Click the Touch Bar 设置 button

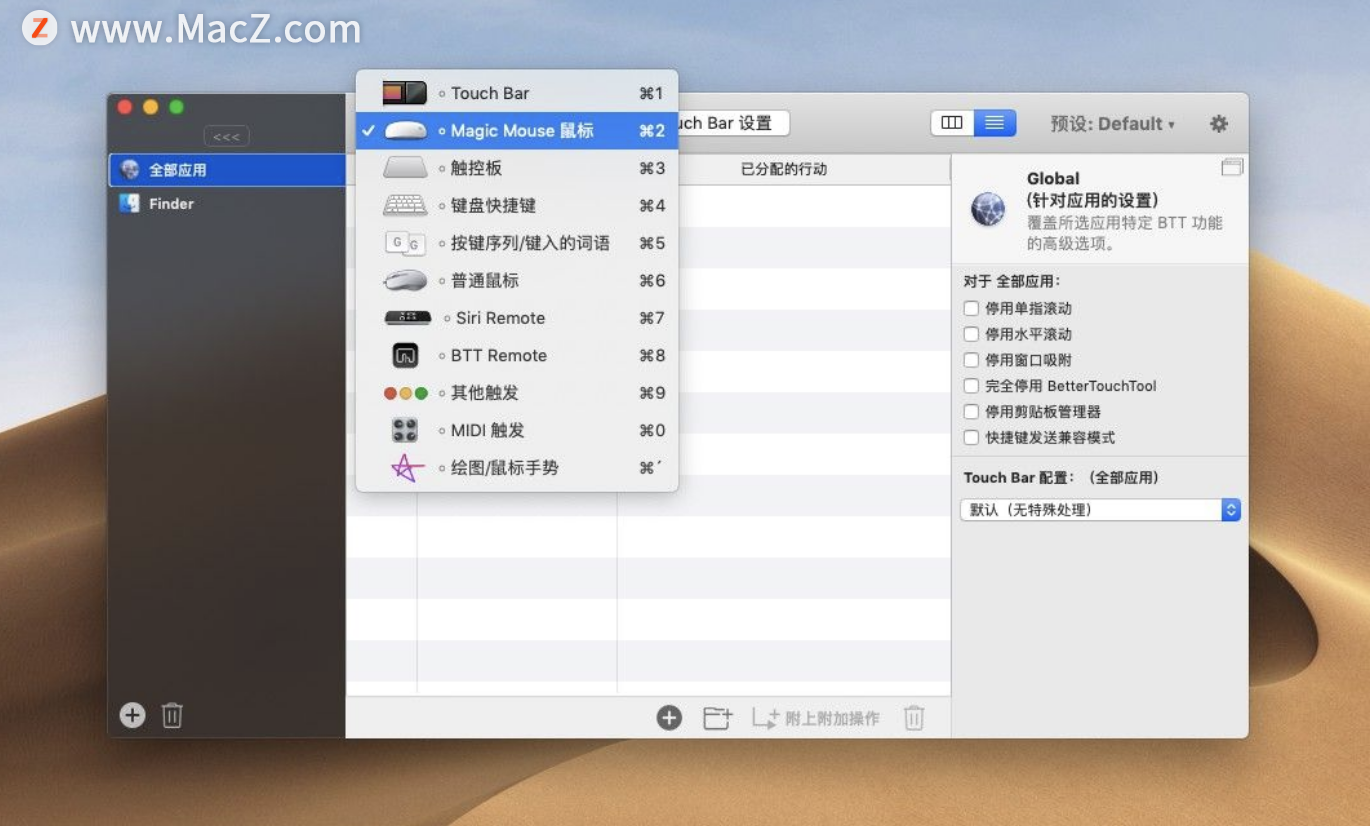coord(733,123)
